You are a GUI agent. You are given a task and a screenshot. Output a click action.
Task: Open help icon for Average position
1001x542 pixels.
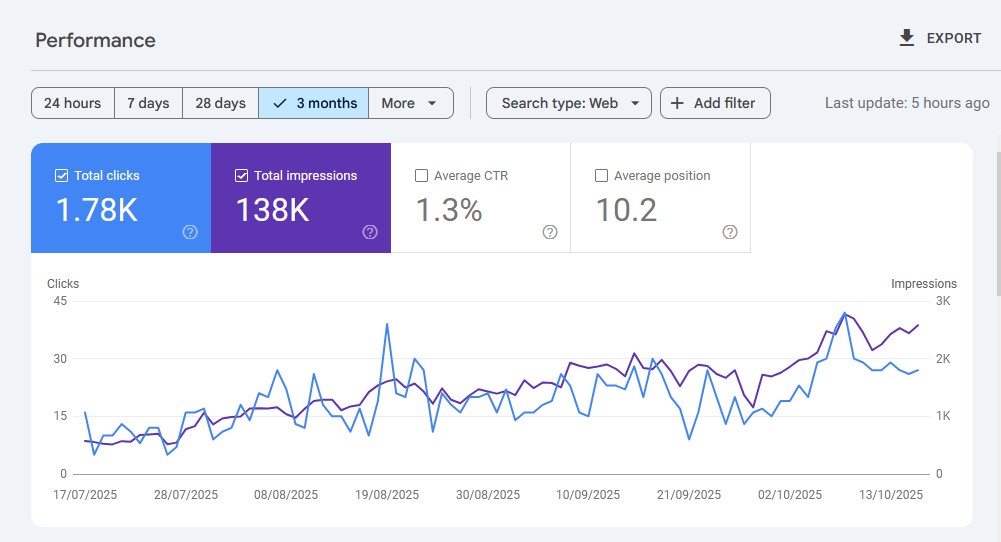pos(730,232)
